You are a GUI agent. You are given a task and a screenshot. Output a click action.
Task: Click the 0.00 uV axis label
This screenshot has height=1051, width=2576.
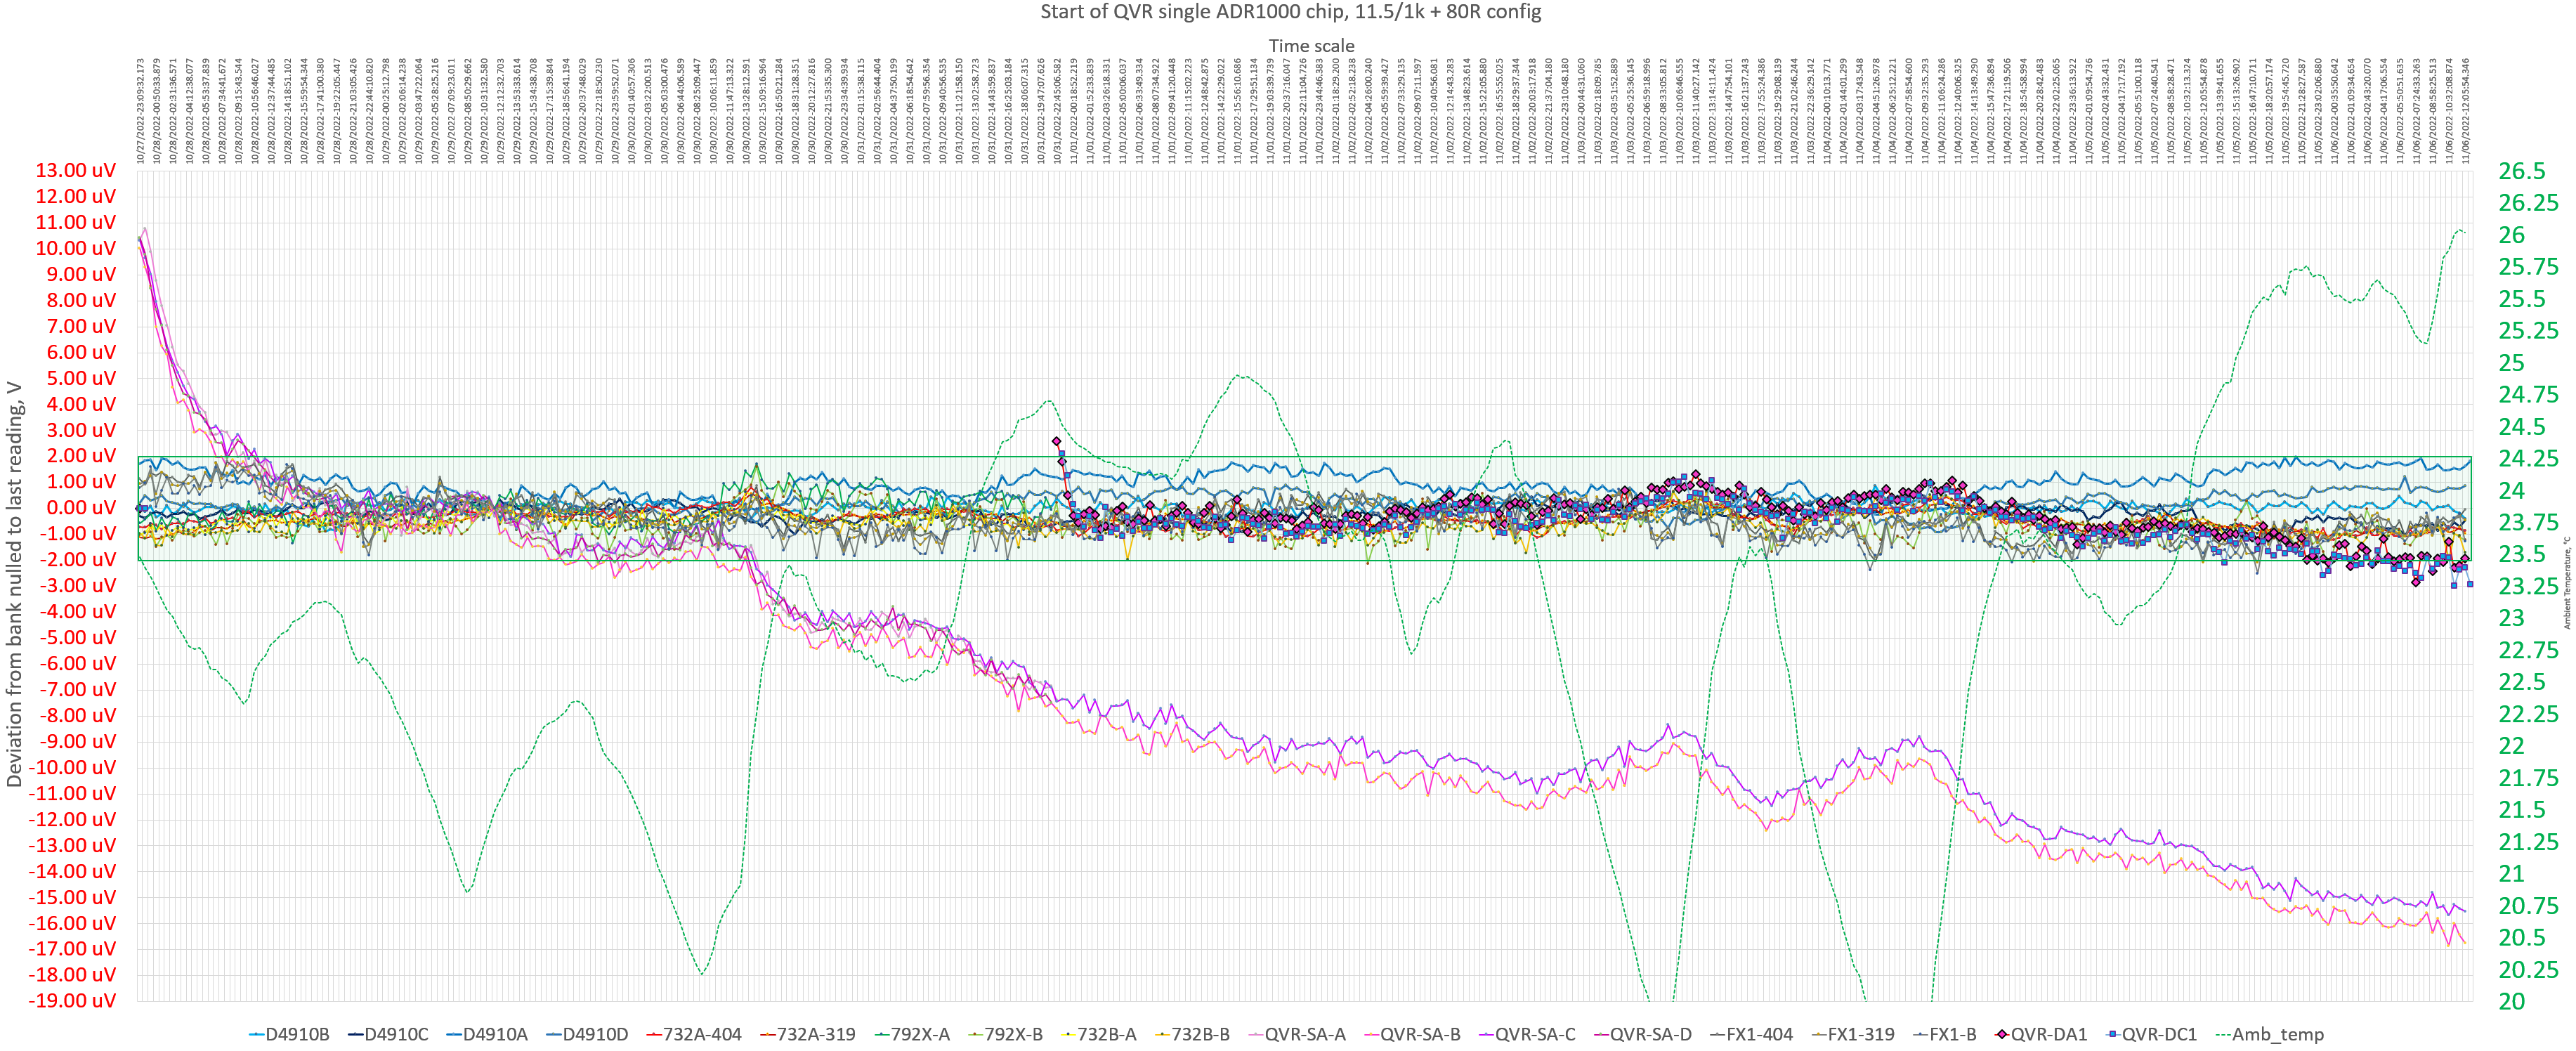point(81,508)
